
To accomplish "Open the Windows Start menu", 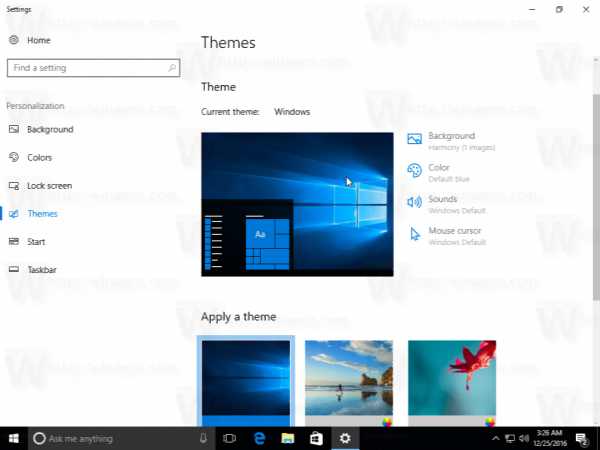I will pos(14,438).
